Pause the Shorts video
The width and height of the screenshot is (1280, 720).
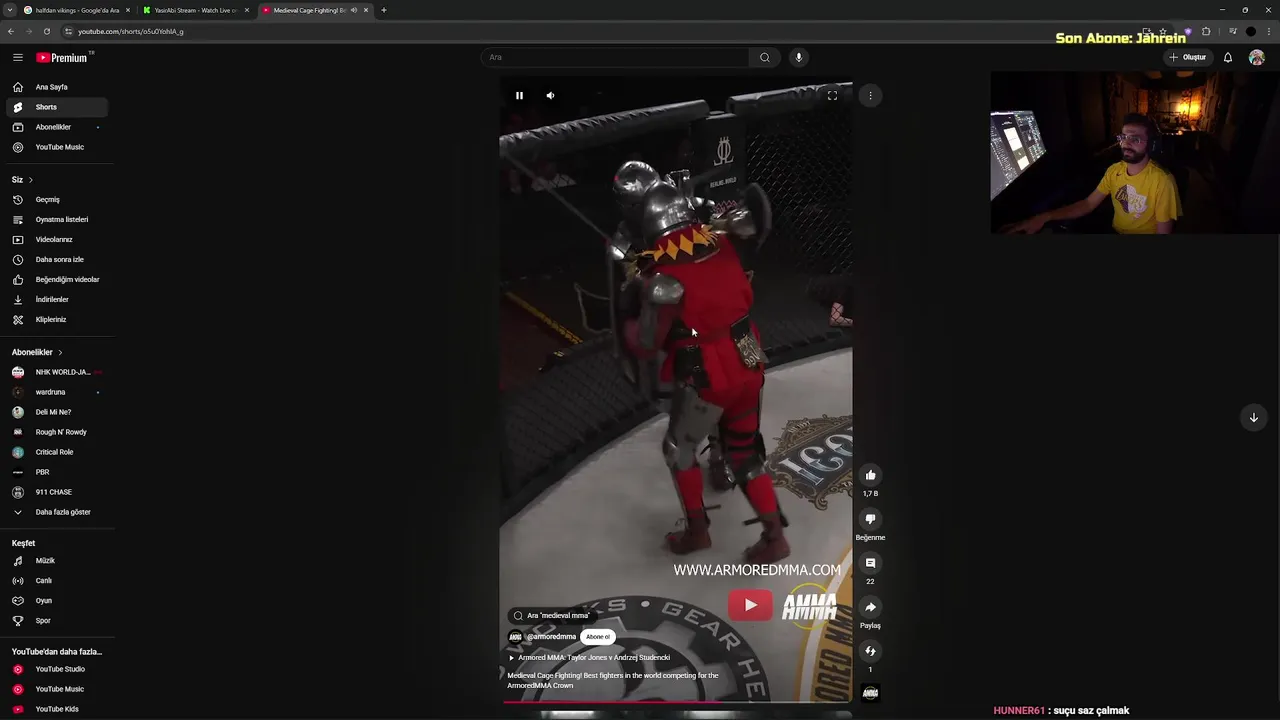pyautogui.click(x=519, y=95)
